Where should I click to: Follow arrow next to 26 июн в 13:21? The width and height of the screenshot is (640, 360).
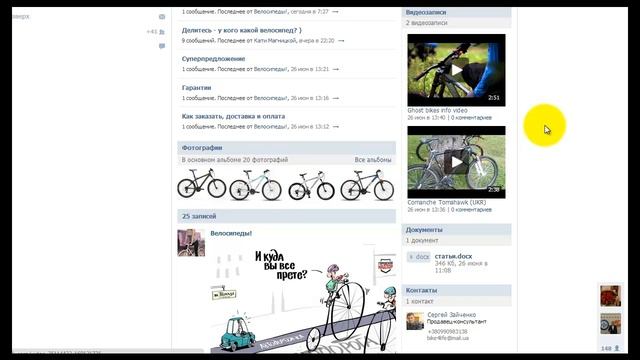(x=336, y=69)
